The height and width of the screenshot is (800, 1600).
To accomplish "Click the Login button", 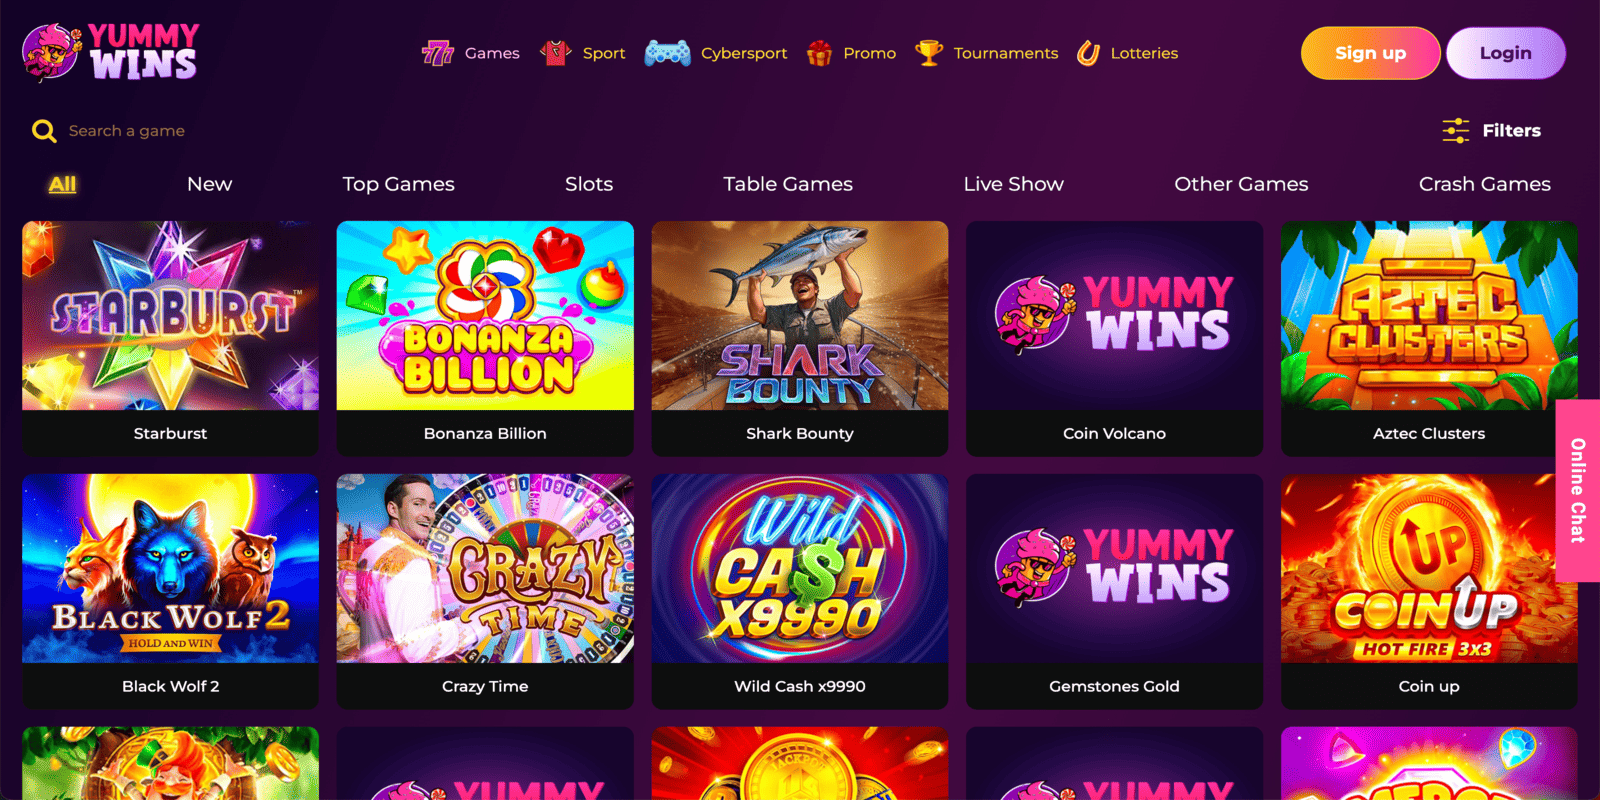I will coord(1506,53).
